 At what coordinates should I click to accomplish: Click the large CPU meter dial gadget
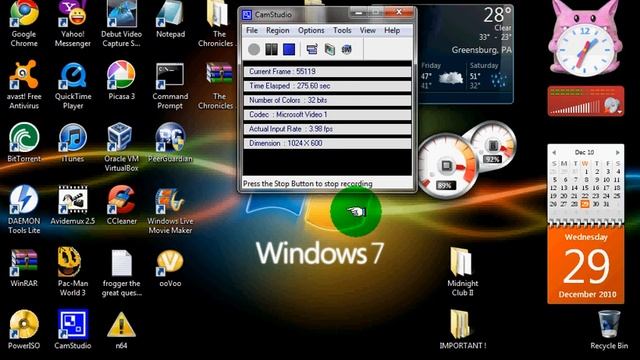447,166
